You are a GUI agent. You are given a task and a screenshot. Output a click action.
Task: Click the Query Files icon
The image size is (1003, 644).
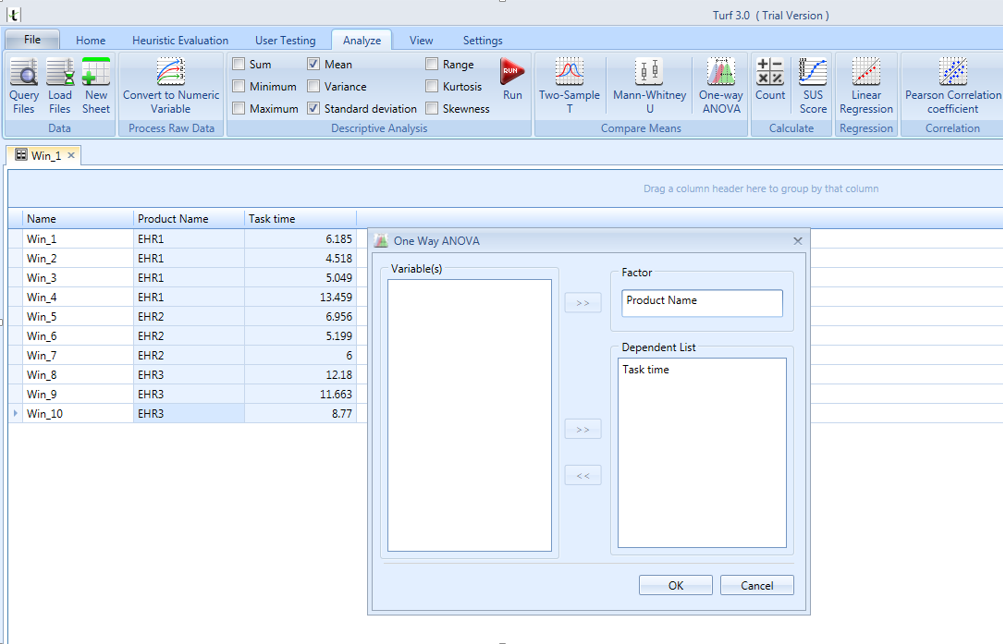[23, 85]
